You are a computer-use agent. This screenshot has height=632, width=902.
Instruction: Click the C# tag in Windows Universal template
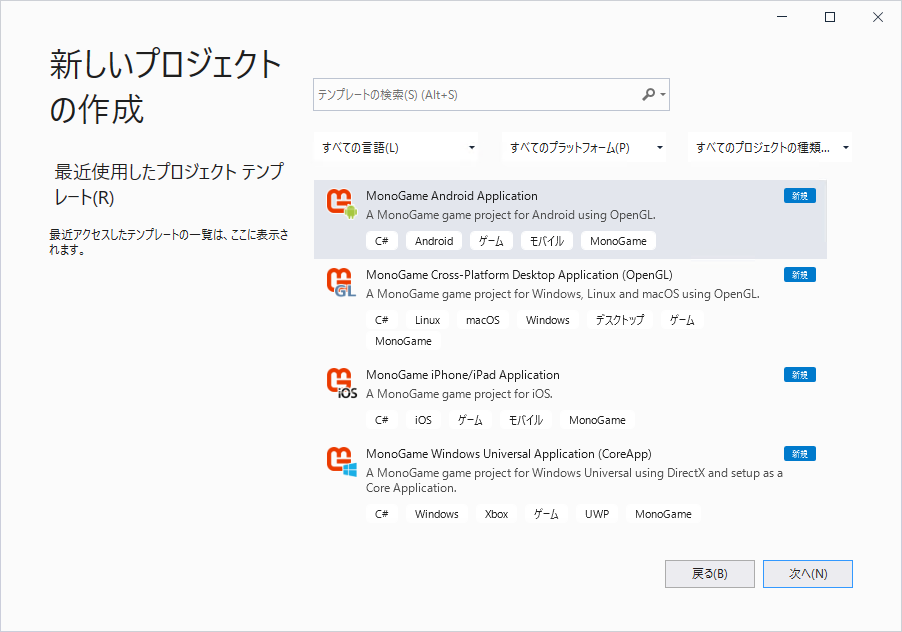tap(381, 514)
